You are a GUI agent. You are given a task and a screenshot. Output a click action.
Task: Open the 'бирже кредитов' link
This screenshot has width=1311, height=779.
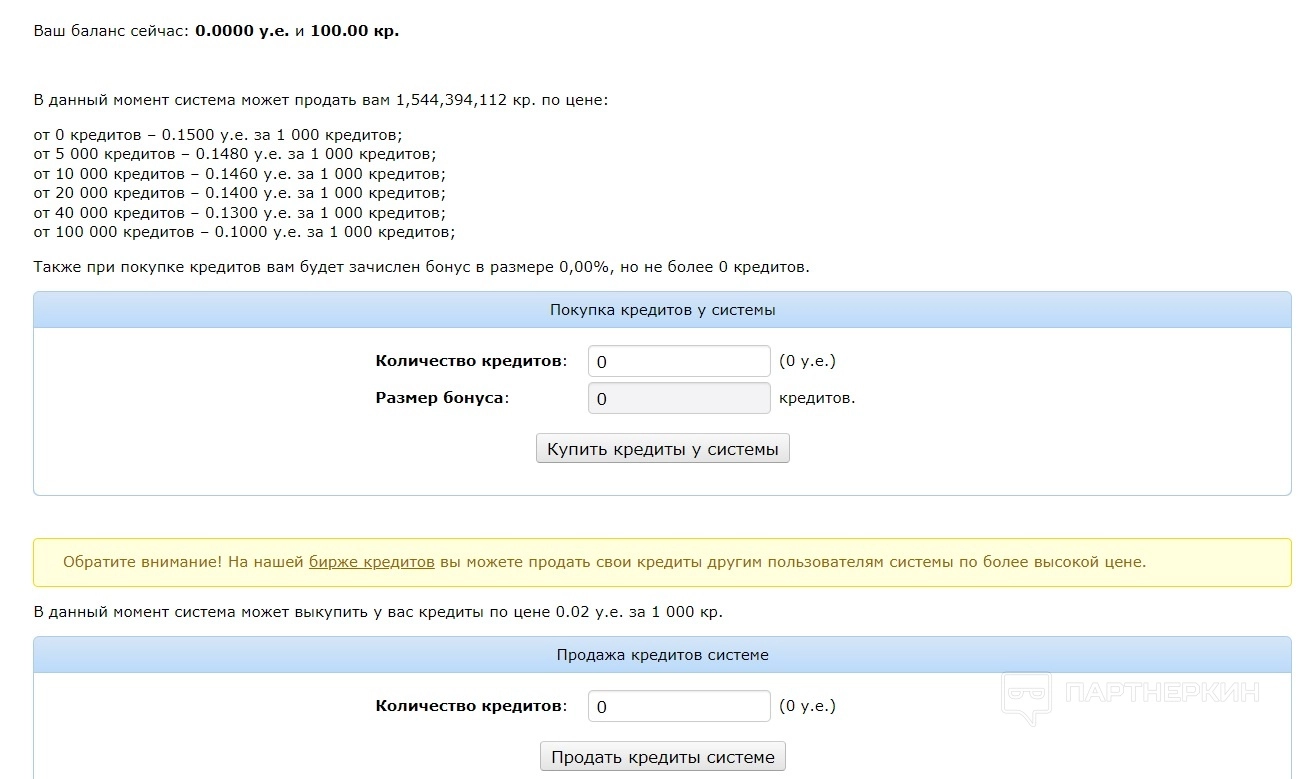pyautogui.click(x=372, y=562)
